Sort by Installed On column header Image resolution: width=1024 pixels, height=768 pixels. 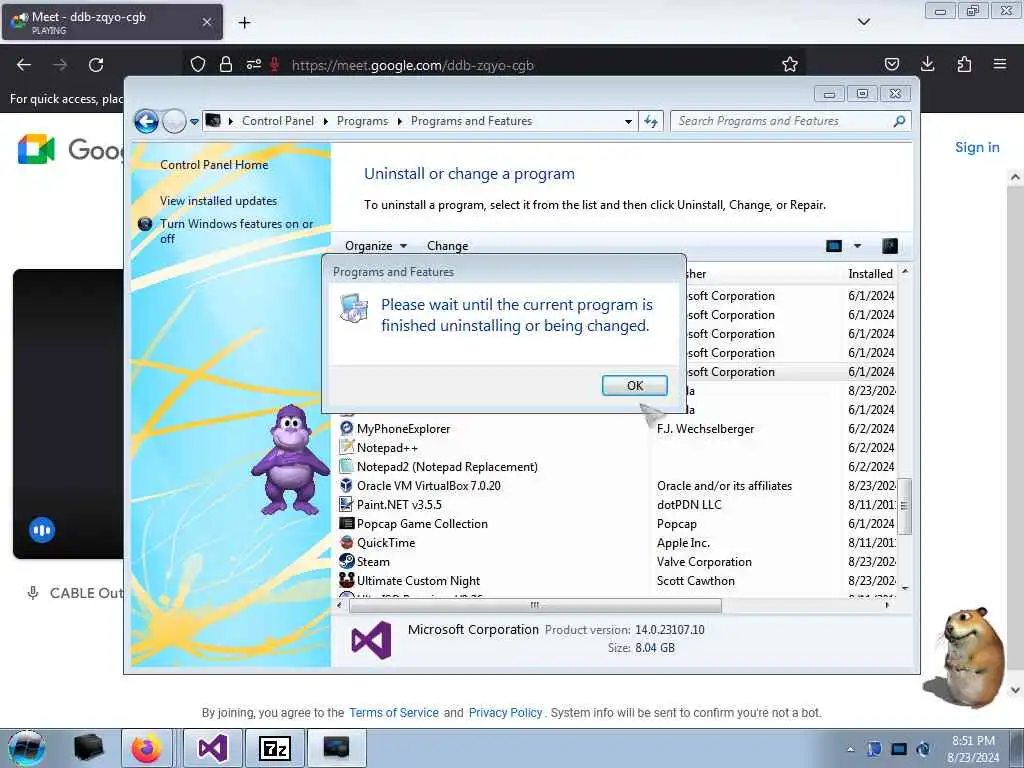click(x=870, y=274)
